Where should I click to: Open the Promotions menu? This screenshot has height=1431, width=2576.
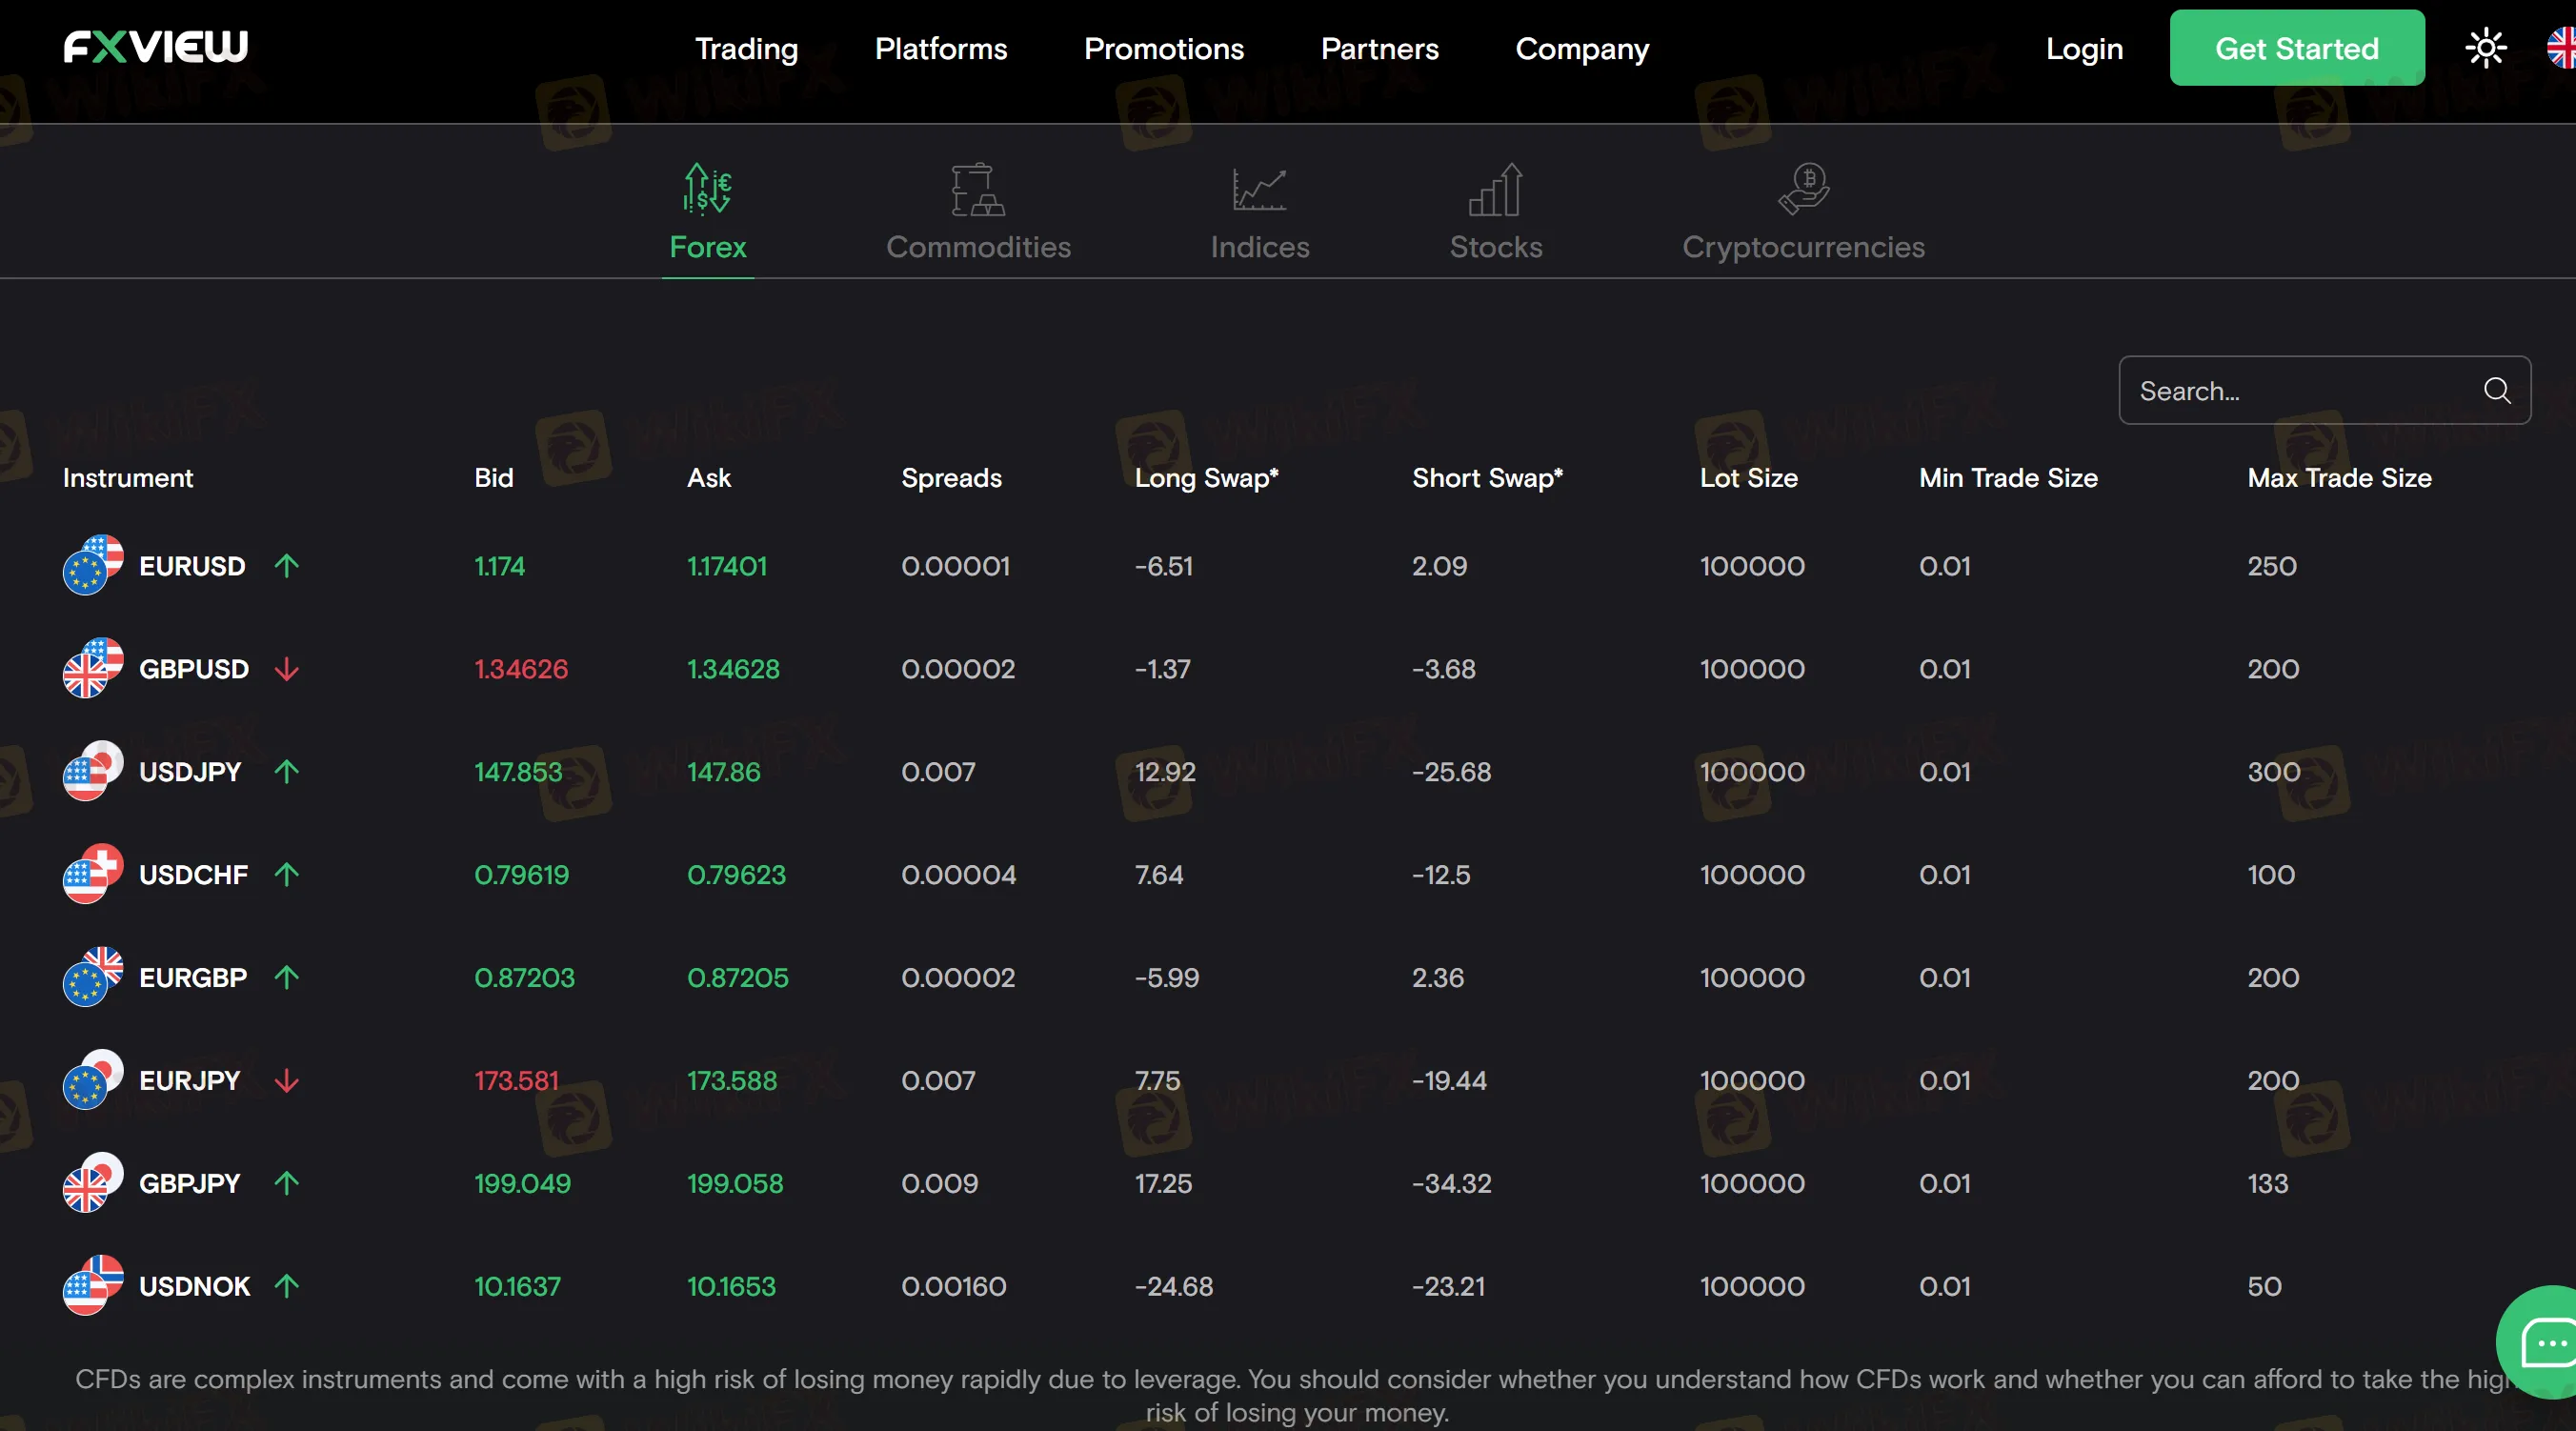(x=1164, y=49)
